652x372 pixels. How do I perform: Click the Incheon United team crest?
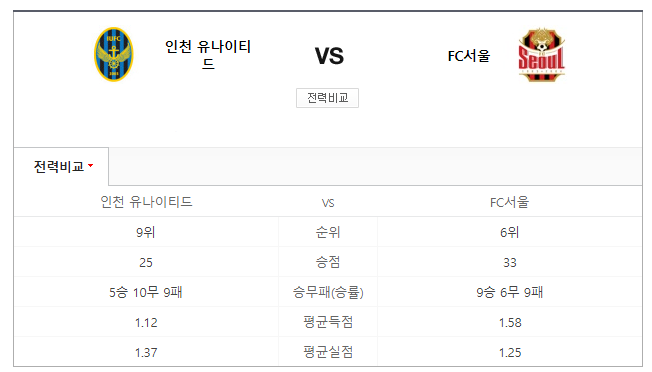[114, 54]
